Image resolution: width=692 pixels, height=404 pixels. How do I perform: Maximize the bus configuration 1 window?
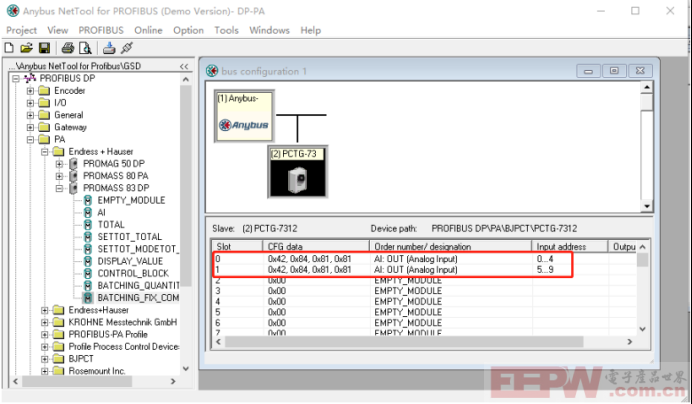614,71
